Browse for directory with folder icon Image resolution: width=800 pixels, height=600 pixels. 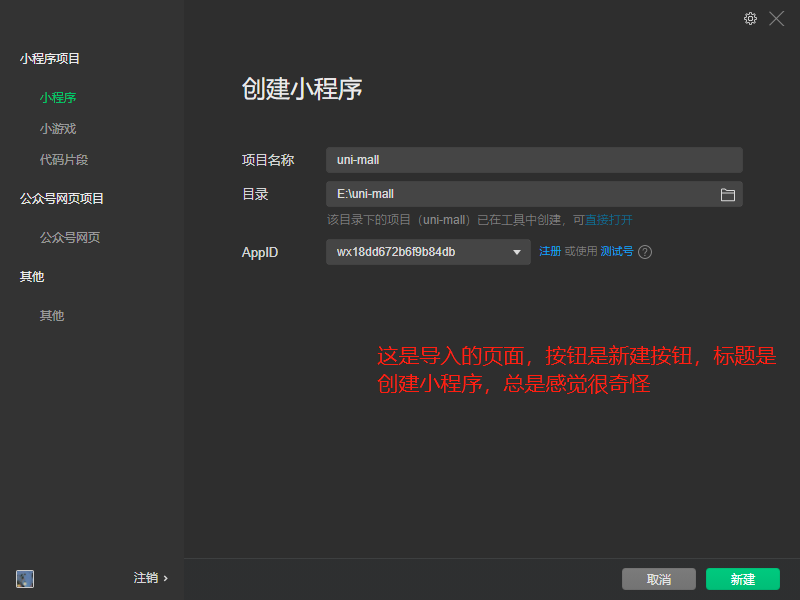point(728,194)
